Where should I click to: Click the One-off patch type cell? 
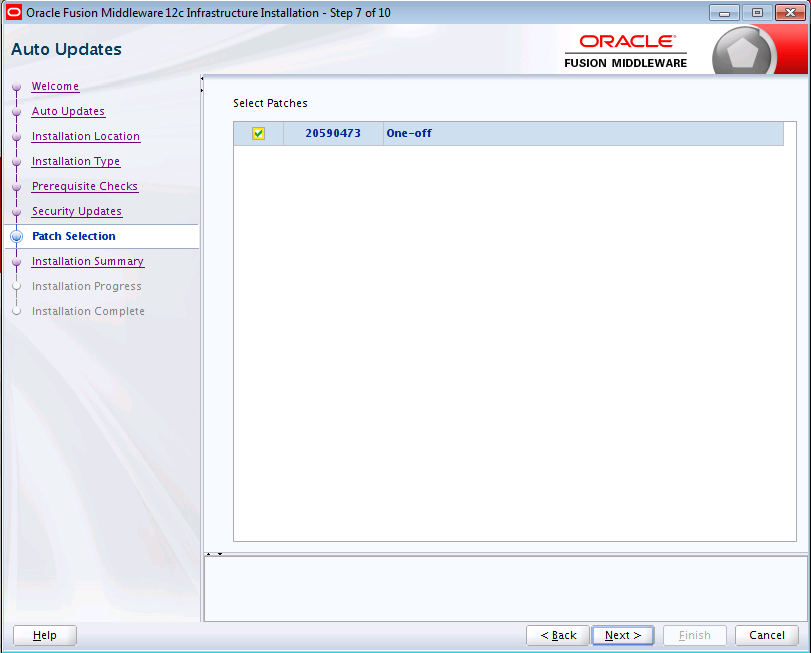583,133
